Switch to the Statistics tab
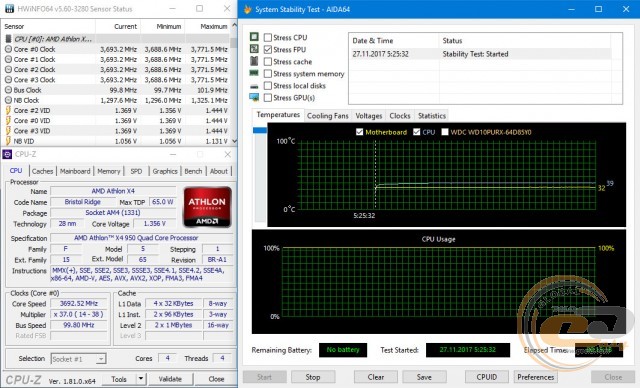 point(432,116)
